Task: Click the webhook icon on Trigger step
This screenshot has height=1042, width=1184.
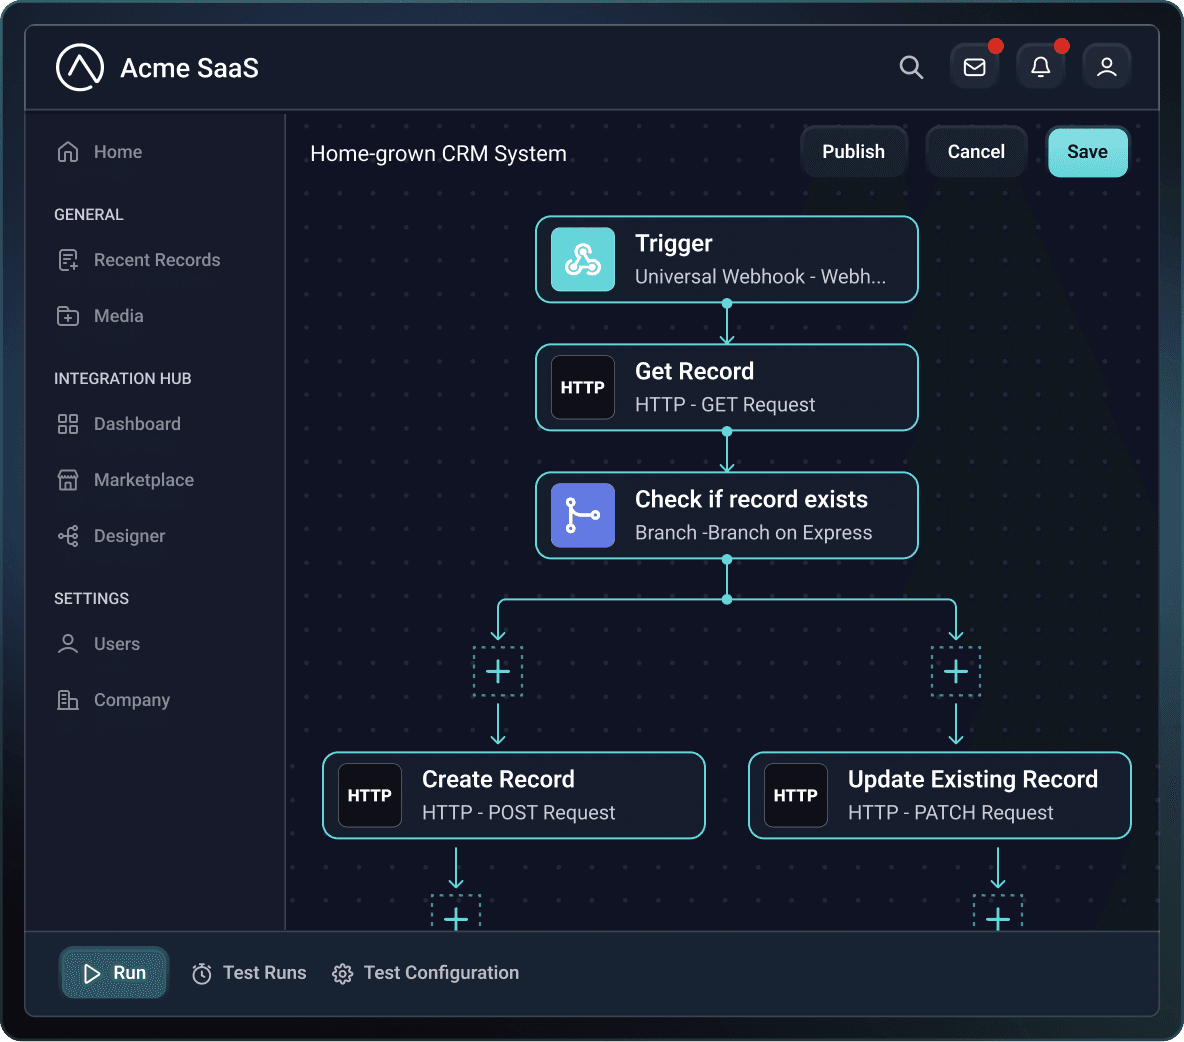Action: 582,259
